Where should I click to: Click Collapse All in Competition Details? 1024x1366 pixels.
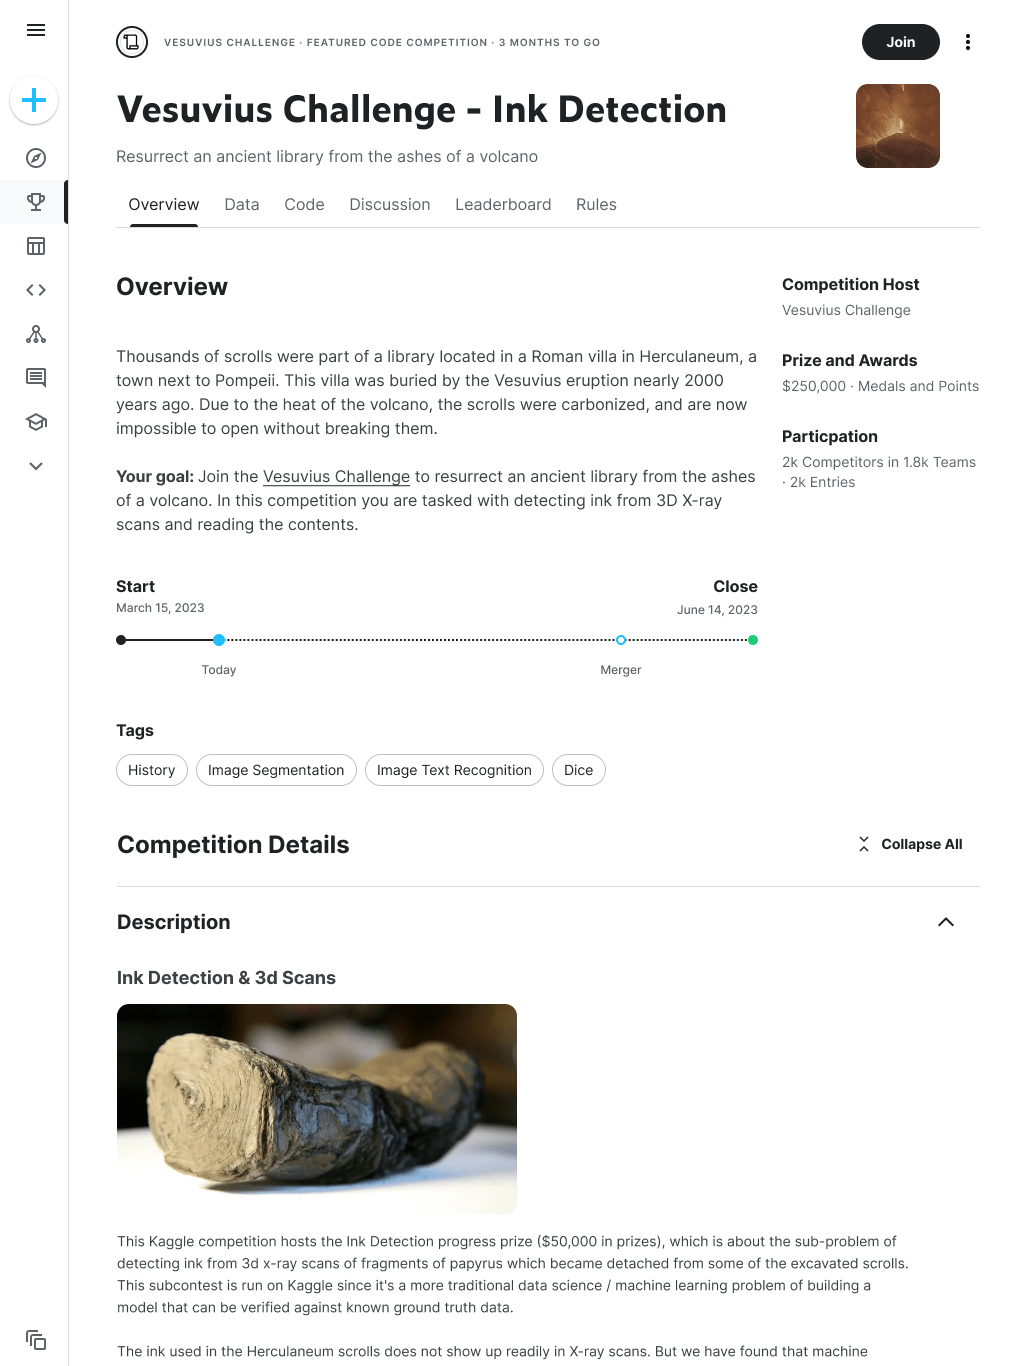pyautogui.click(x=909, y=844)
